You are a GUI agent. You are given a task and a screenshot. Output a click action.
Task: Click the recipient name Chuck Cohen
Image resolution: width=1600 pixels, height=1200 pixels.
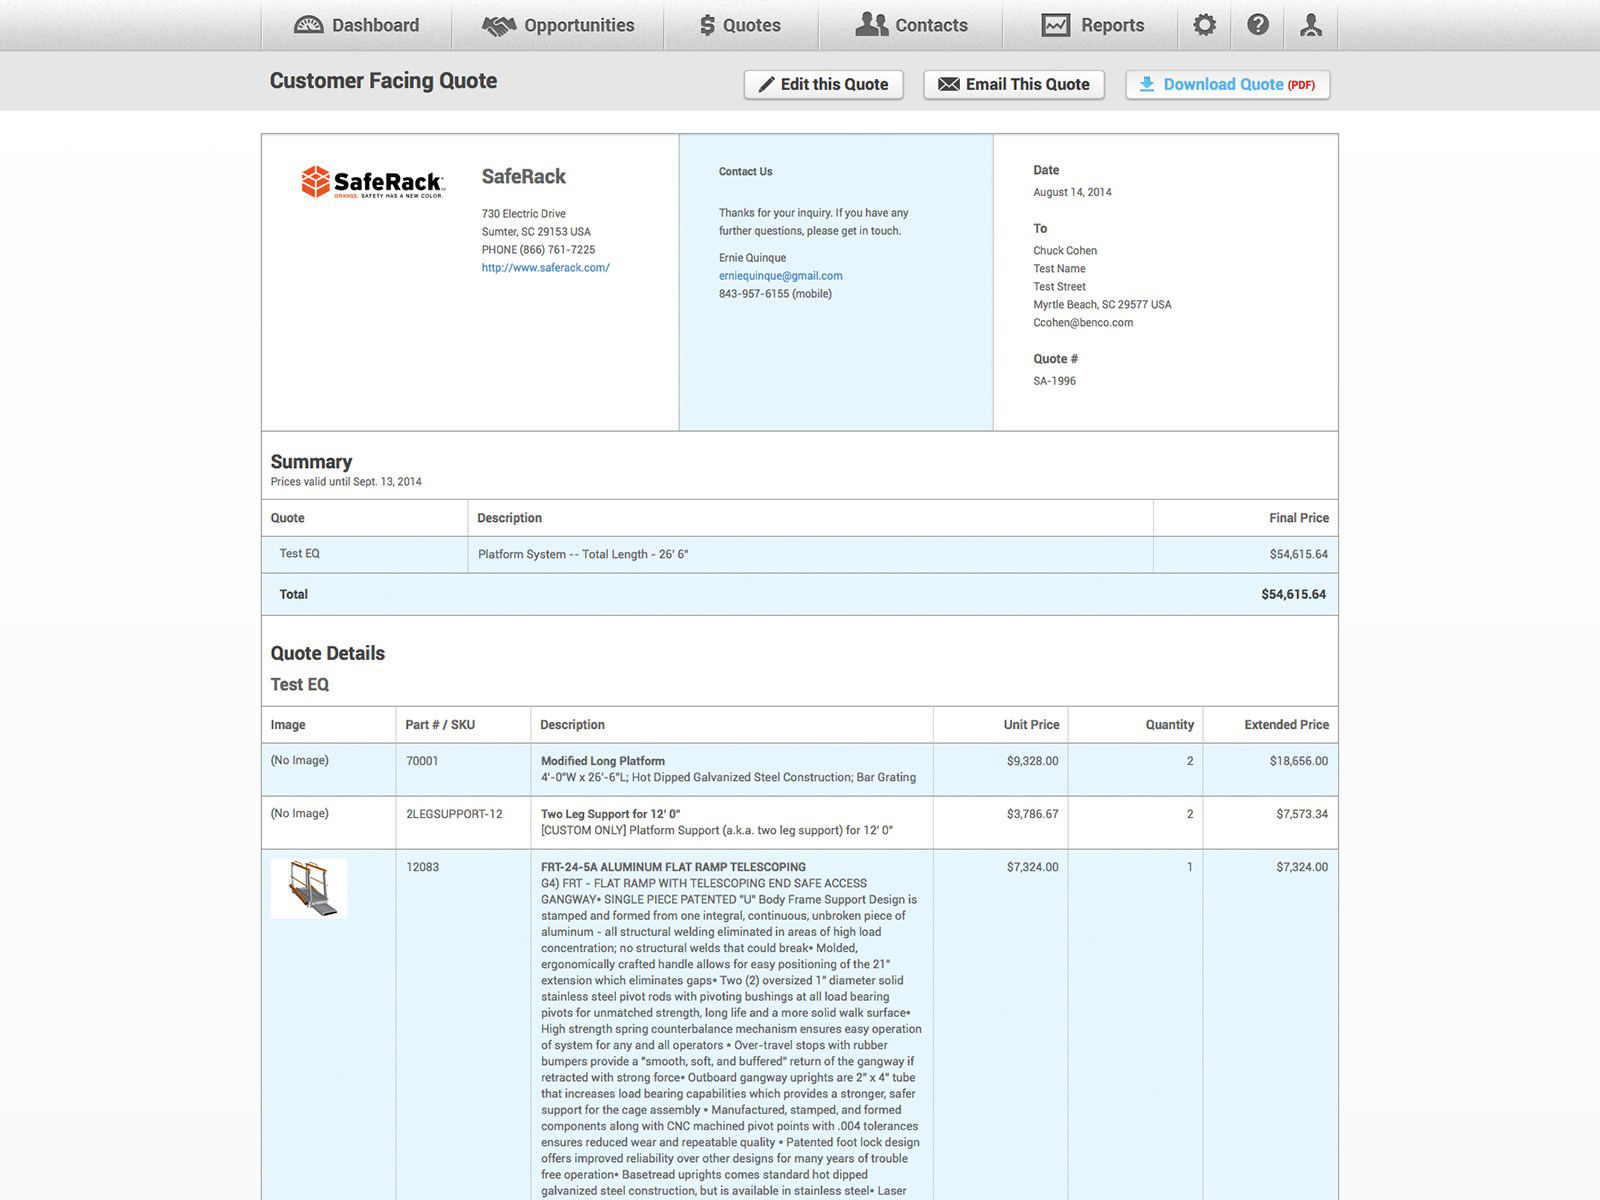point(1065,251)
